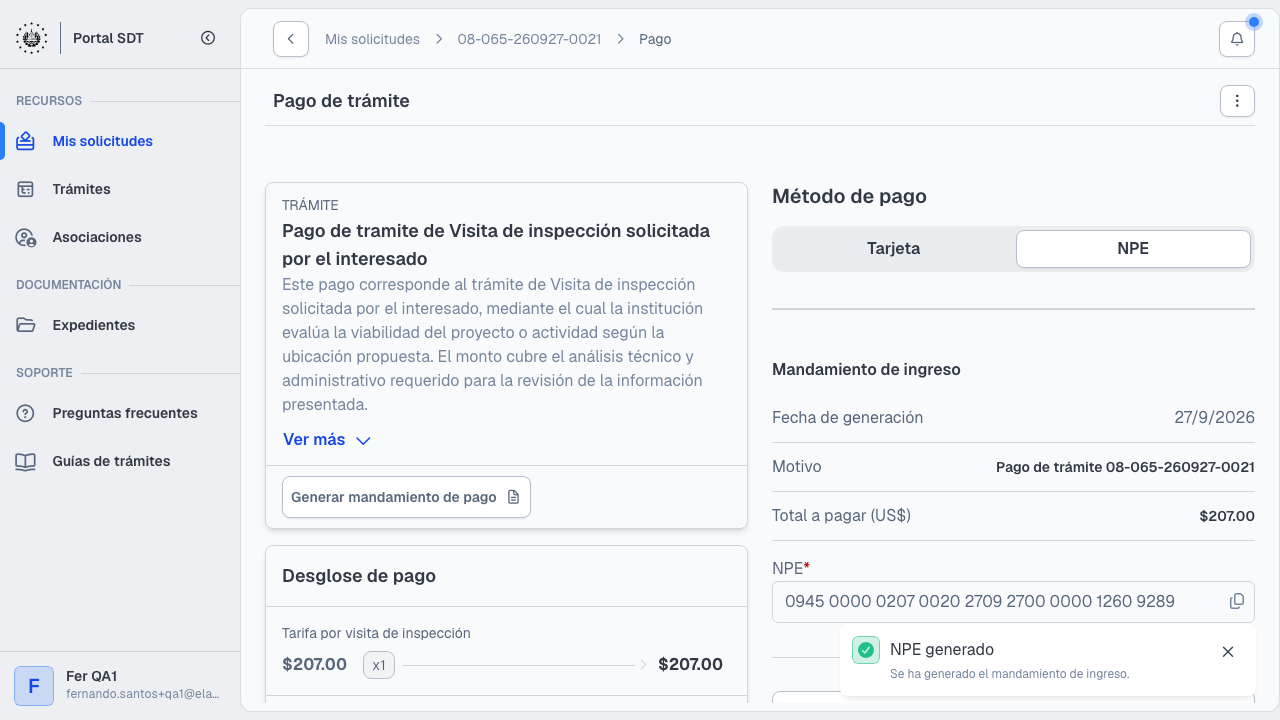The height and width of the screenshot is (720, 1280).
Task: Click the Trámites sidebar icon
Action: pos(26,189)
